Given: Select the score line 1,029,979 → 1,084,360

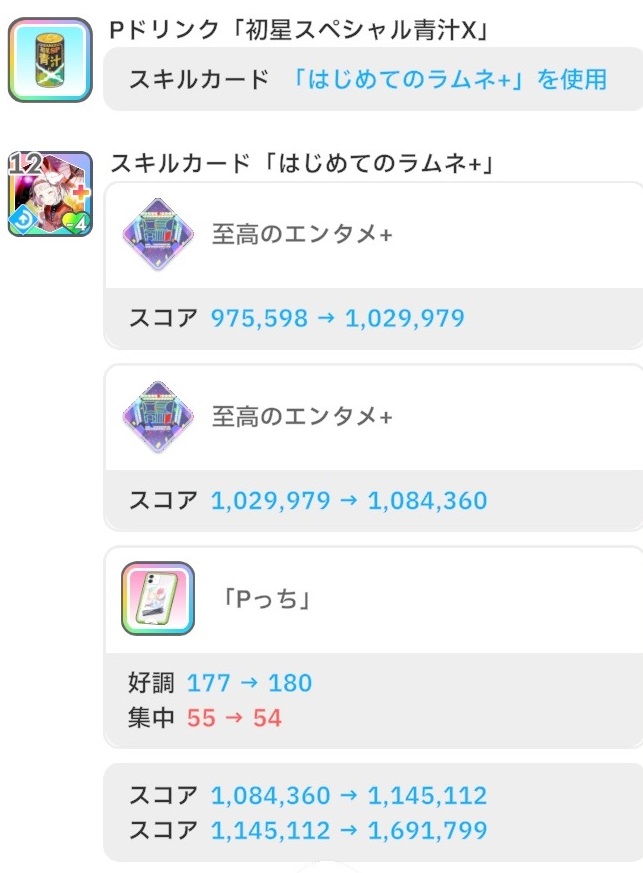Looking at the screenshot, I should coord(308,500).
